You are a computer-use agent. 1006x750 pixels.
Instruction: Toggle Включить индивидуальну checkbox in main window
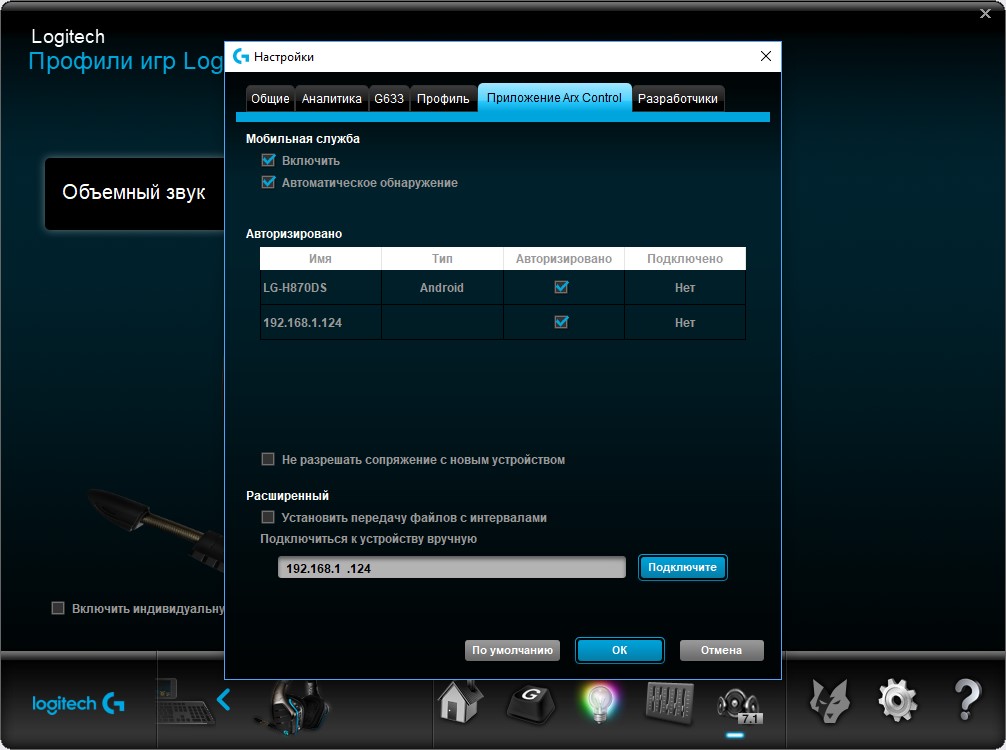(58, 608)
